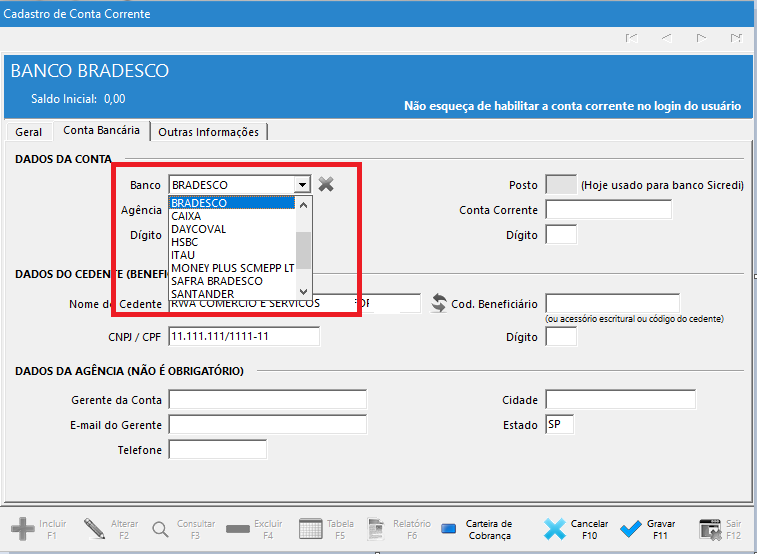Image resolution: width=757 pixels, height=554 pixels.
Task: Click the Dígito field under Cod. Beneficiário
Action: point(561,336)
